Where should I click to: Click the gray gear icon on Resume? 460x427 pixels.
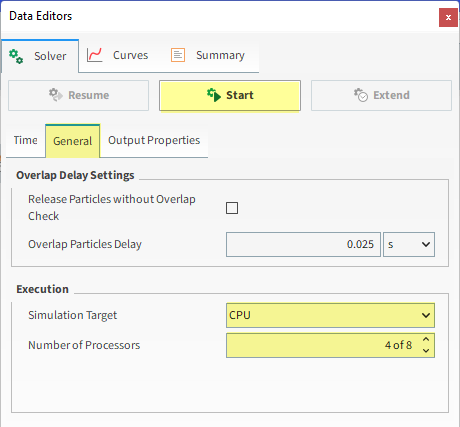click(x=56, y=95)
